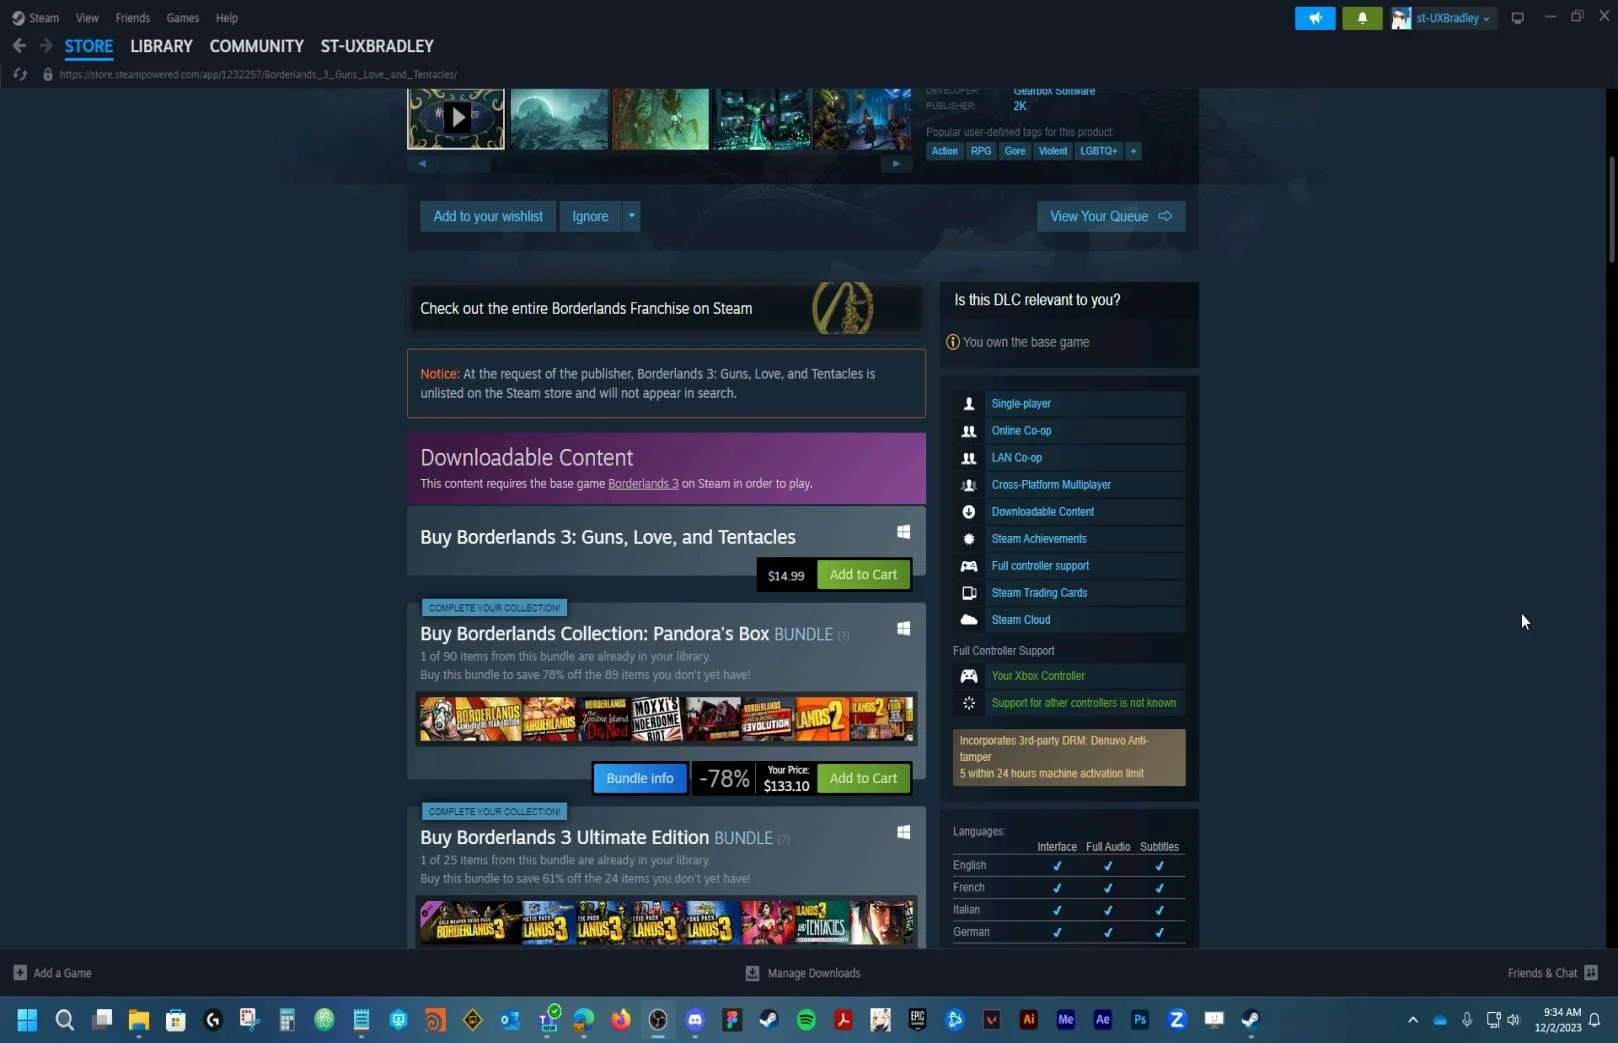
Task: Click the Full controller support gamepad icon
Action: (x=968, y=566)
